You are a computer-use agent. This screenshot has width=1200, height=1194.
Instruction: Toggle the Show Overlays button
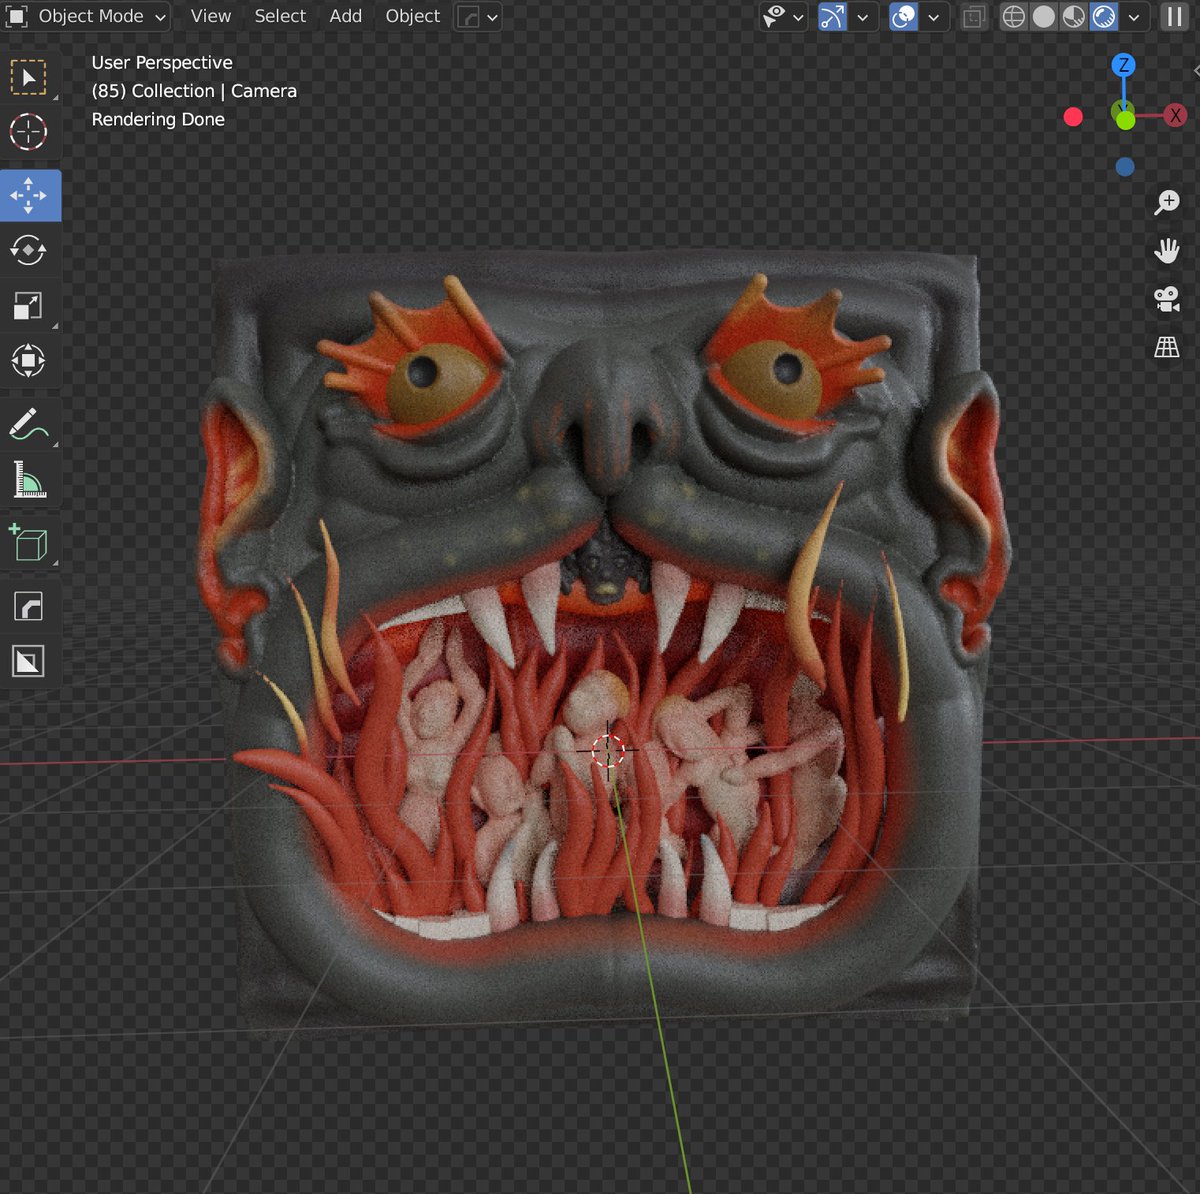903,17
